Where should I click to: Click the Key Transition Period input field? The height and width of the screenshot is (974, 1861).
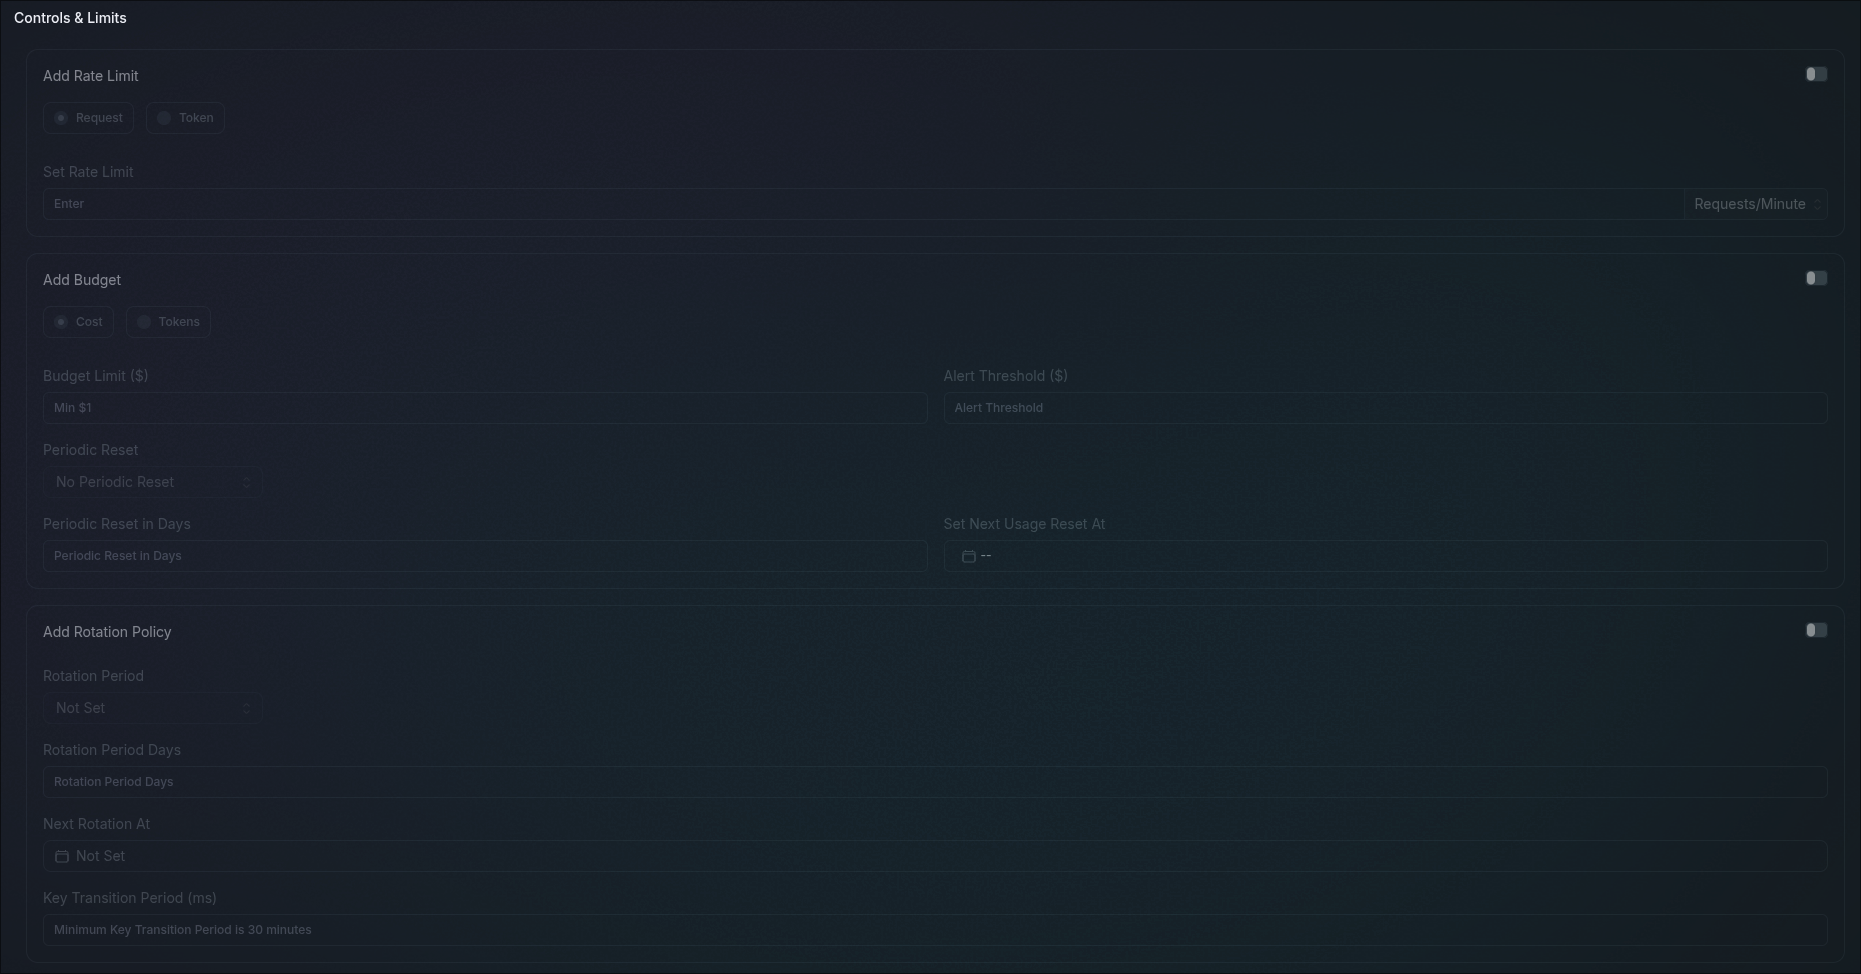(935, 930)
